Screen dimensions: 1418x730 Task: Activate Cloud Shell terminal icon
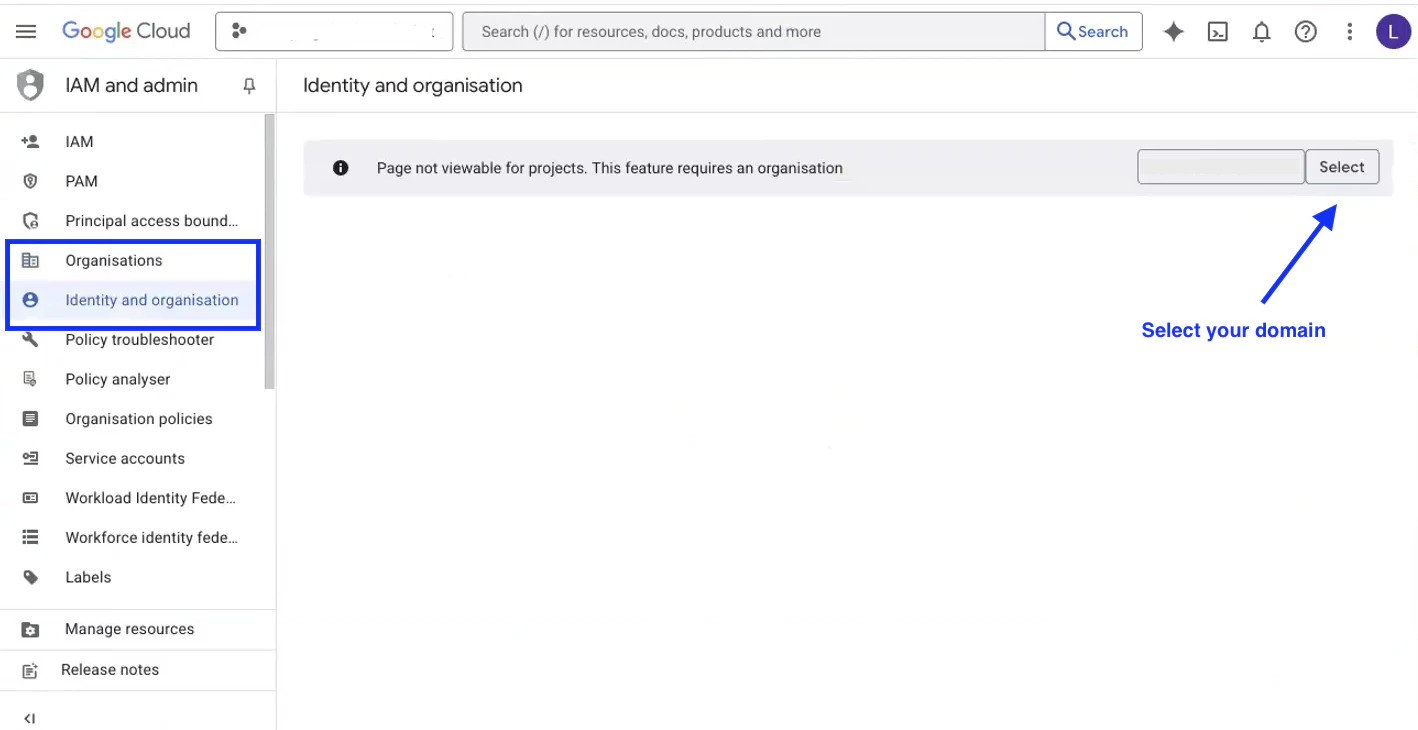(x=1218, y=32)
